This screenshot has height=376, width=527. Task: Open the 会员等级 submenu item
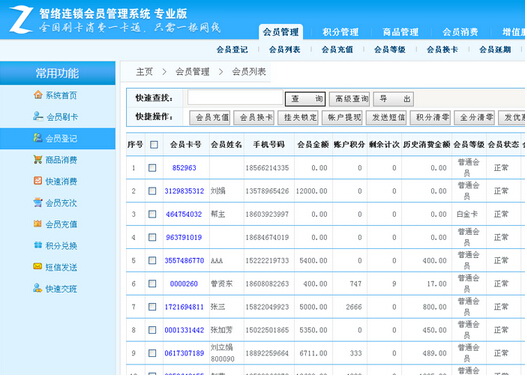pos(390,50)
